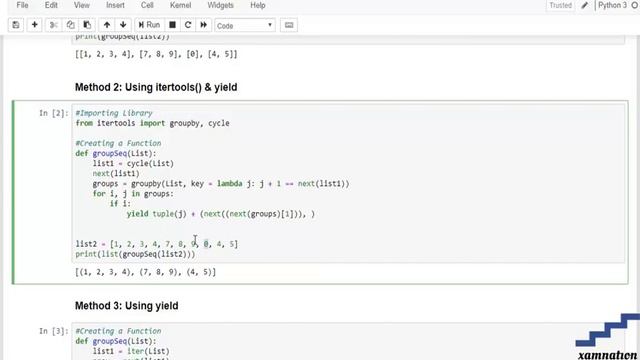Screen dimensions: 640x360
Task: Paste cells below using the clipboard icon
Action: tap(87, 25)
